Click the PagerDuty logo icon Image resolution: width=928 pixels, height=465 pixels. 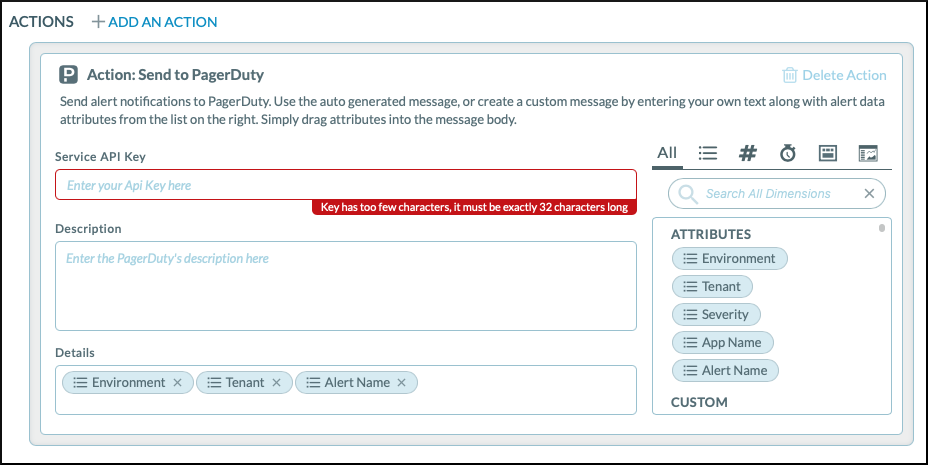(68, 74)
